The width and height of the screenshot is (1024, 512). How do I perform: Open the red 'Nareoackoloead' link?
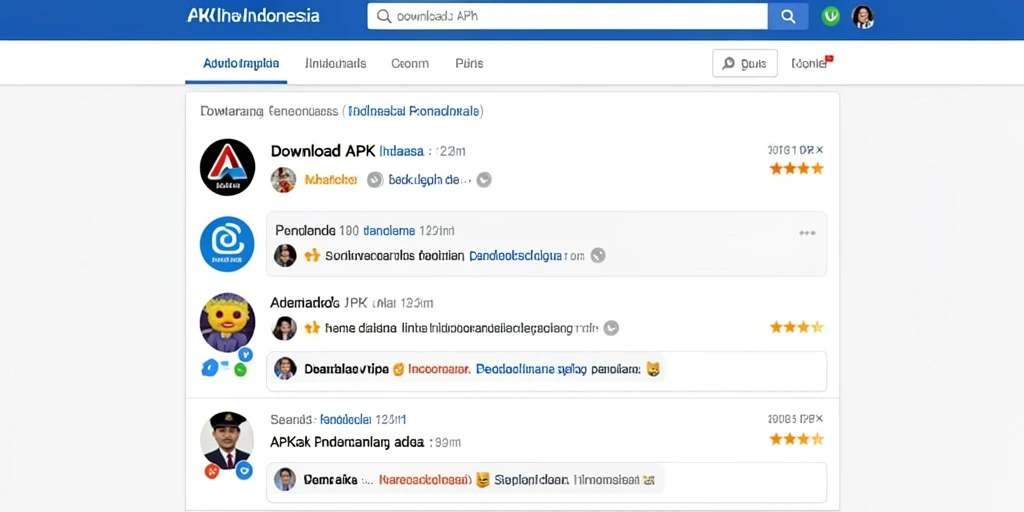pyautogui.click(x=425, y=481)
